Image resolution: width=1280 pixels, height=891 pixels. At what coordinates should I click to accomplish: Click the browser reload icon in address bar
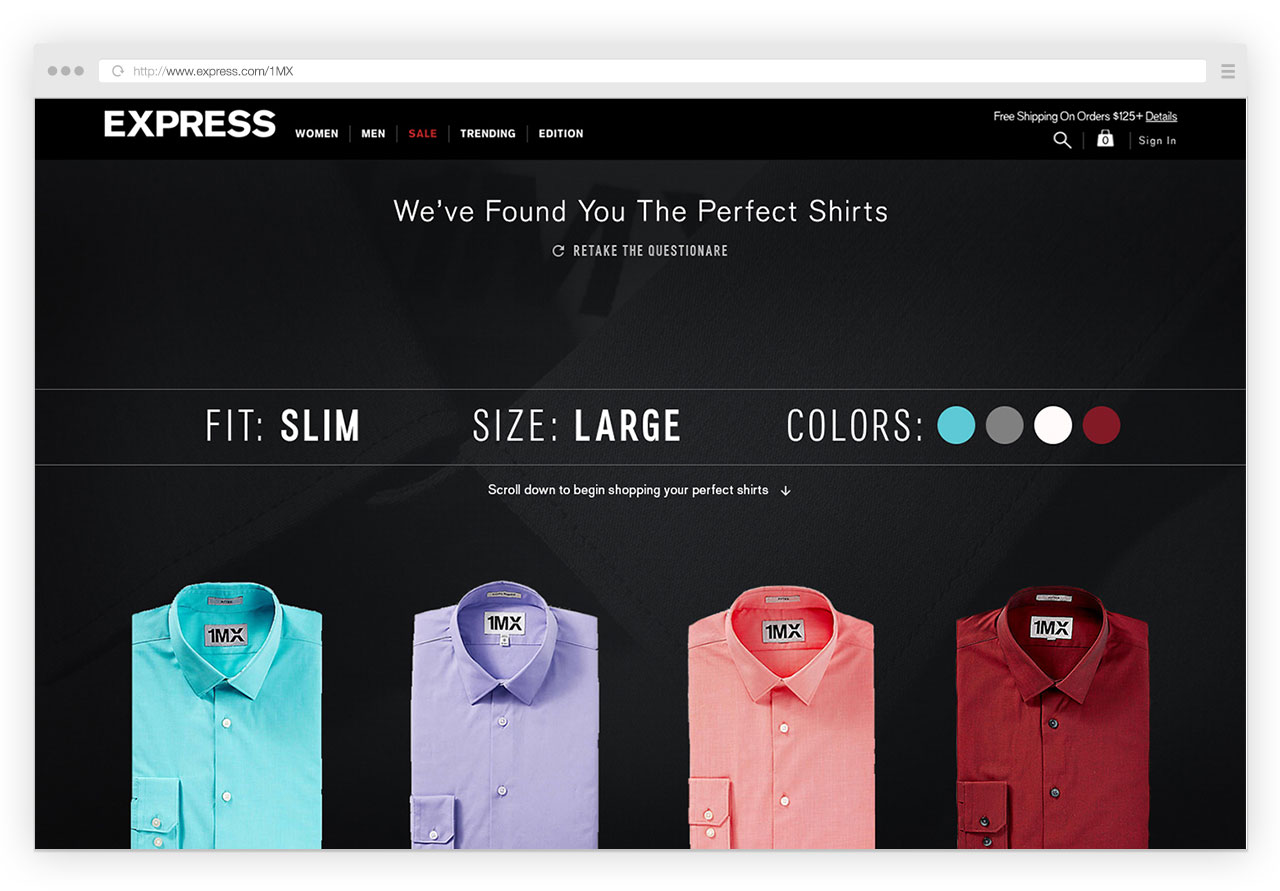tap(118, 71)
